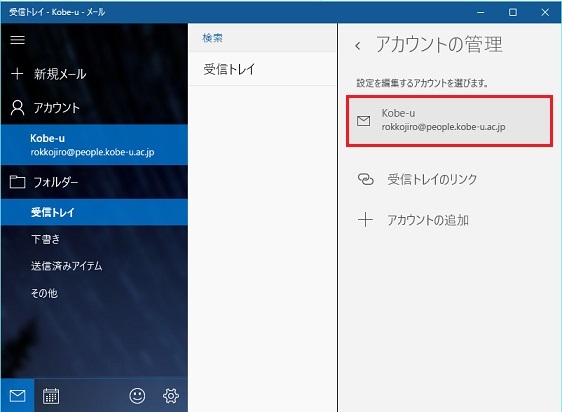The height and width of the screenshot is (412, 562).
Task: Open the Calendar app icon
Action: [x=51, y=396]
